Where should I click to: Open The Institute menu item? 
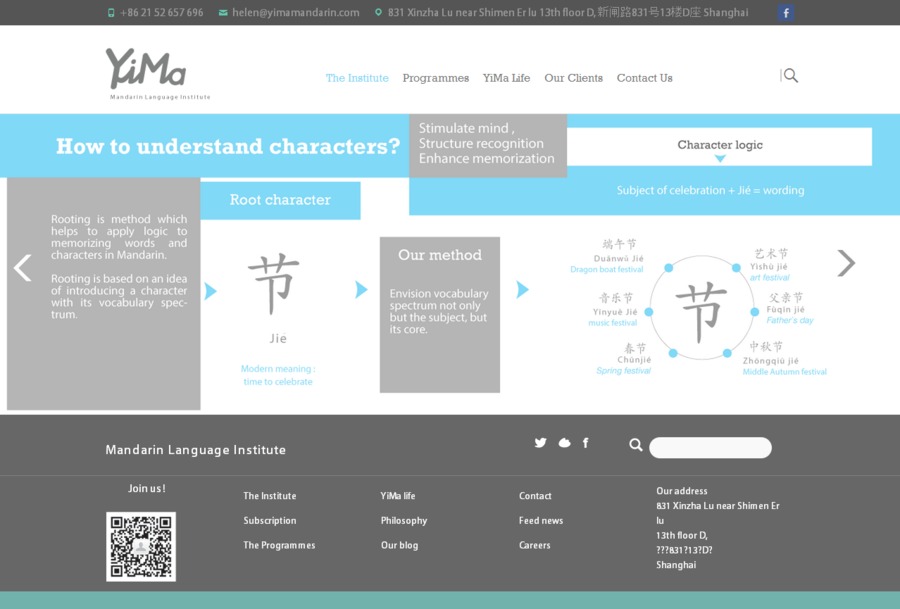click(x=357, y=78)
